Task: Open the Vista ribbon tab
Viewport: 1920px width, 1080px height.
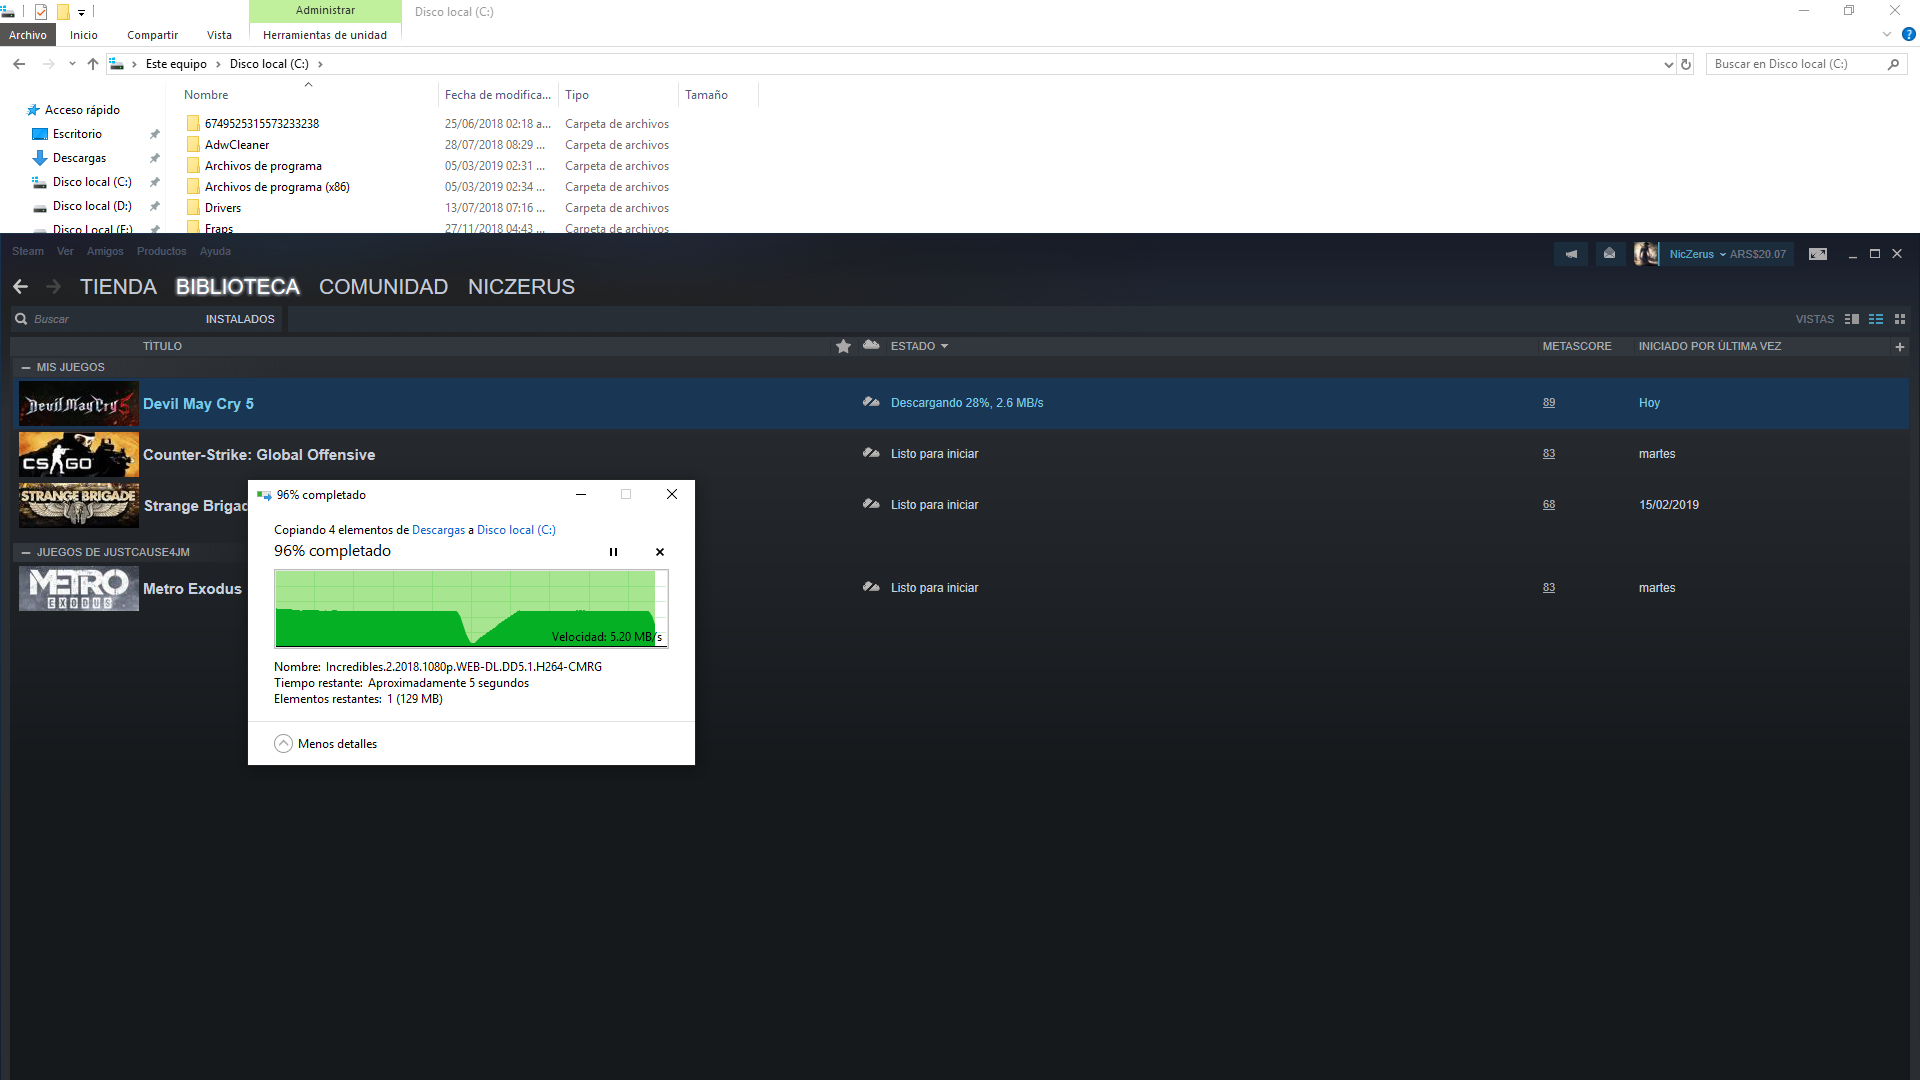Action: 219,35
